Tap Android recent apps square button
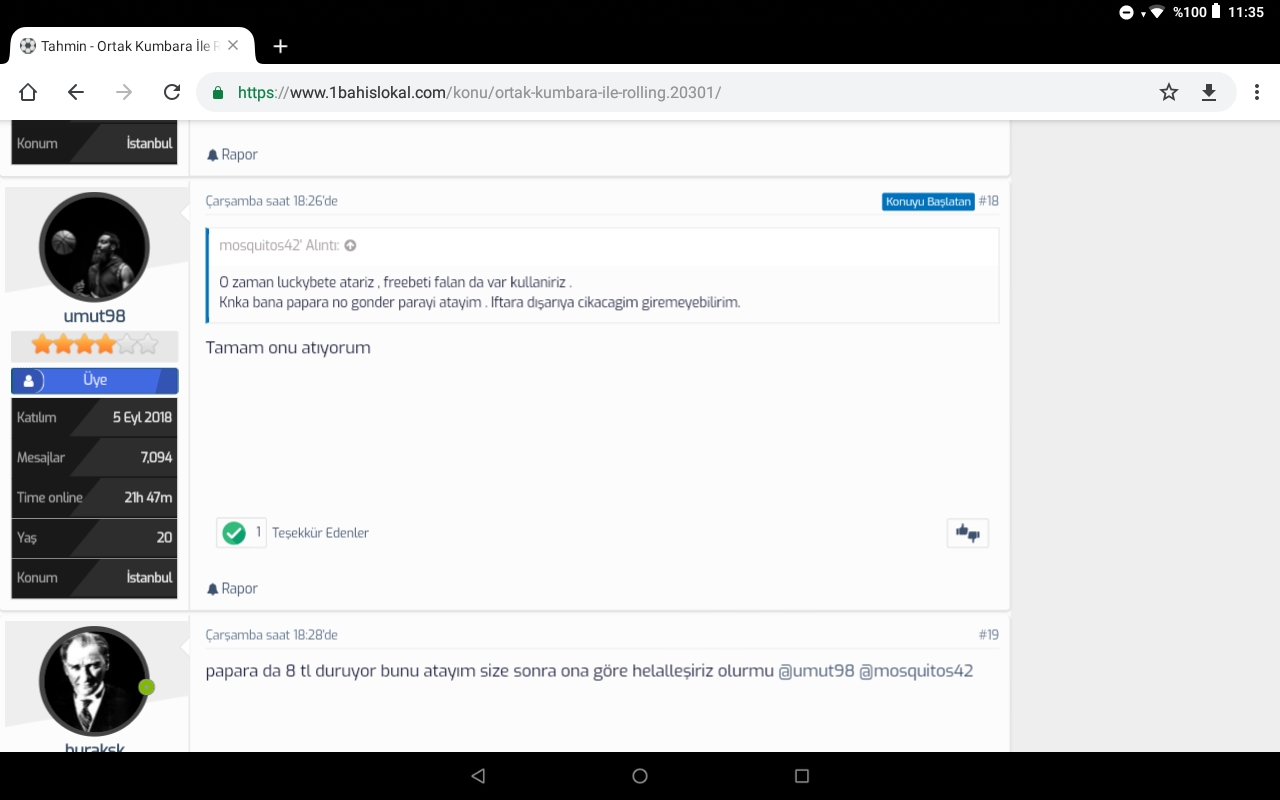 [801, 776]
